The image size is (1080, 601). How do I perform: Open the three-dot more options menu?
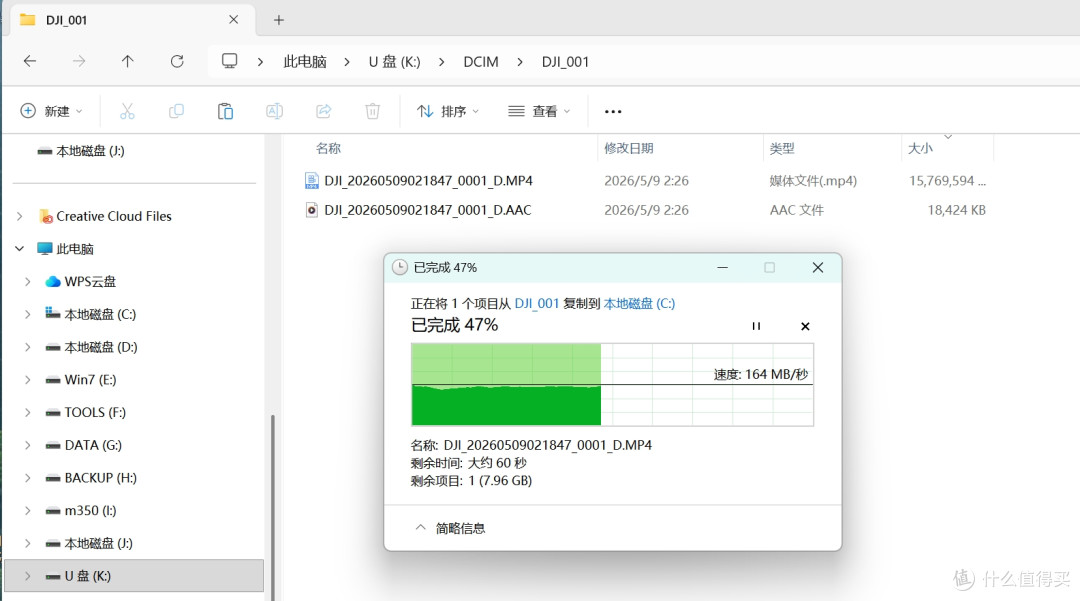click(613, 112)
